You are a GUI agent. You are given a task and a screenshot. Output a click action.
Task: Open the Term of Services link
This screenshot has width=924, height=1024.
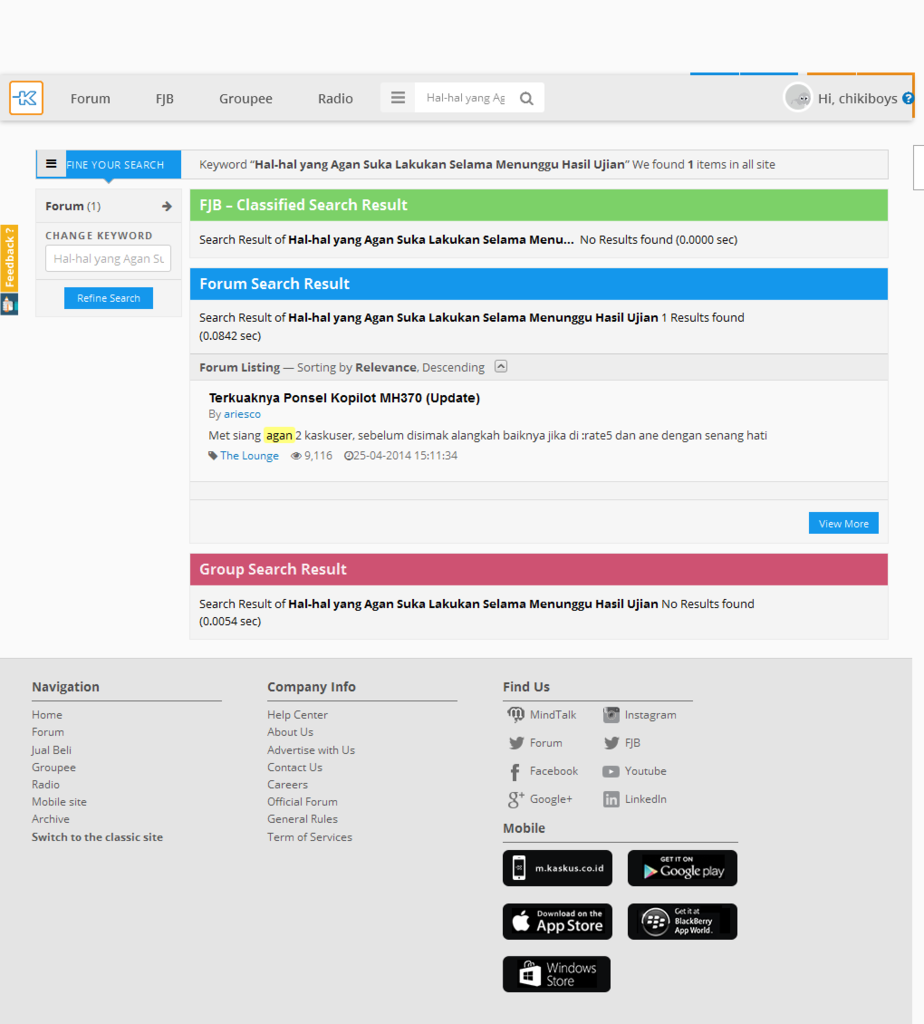[x=310, y=837]
